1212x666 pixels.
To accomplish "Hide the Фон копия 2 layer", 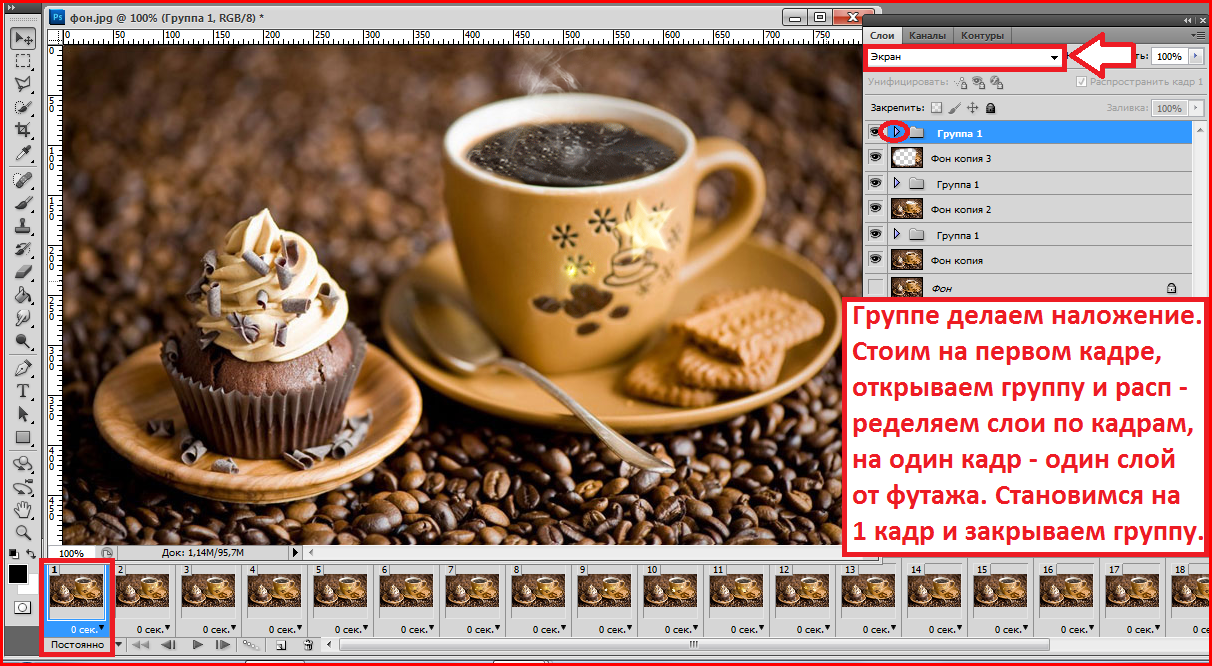I will (875, 209).
